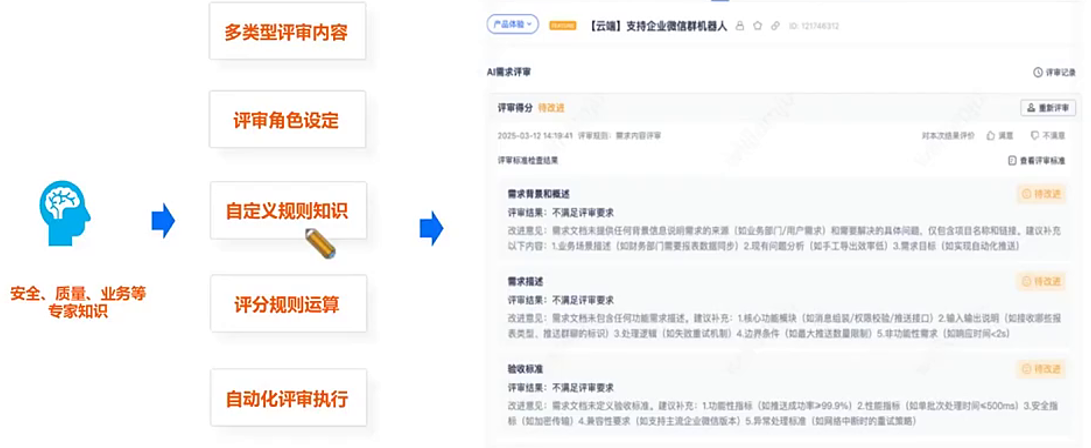Viewport: 1091px width, 448px height.
Task: Click the 多类型评审内容 box
Action: coord(287,31)
